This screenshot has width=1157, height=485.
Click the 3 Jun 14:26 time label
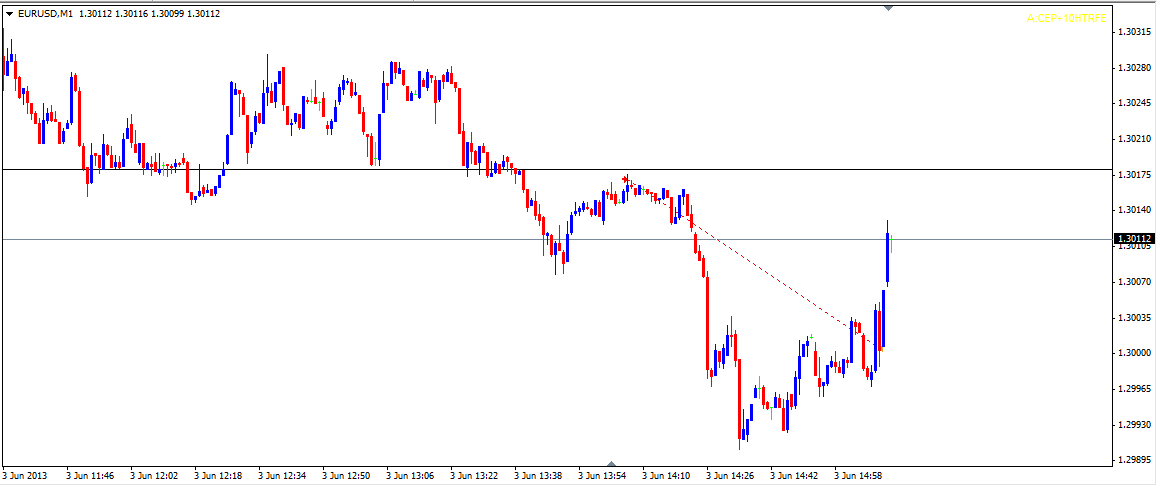click(730, 475)
